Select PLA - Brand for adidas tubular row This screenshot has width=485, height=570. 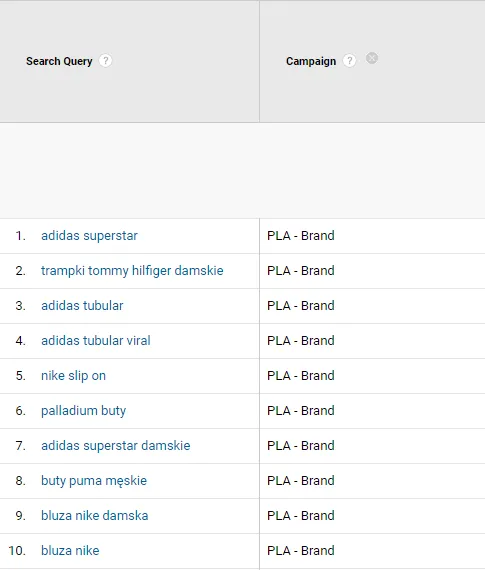pyautogui.click(x=301, y=305)
